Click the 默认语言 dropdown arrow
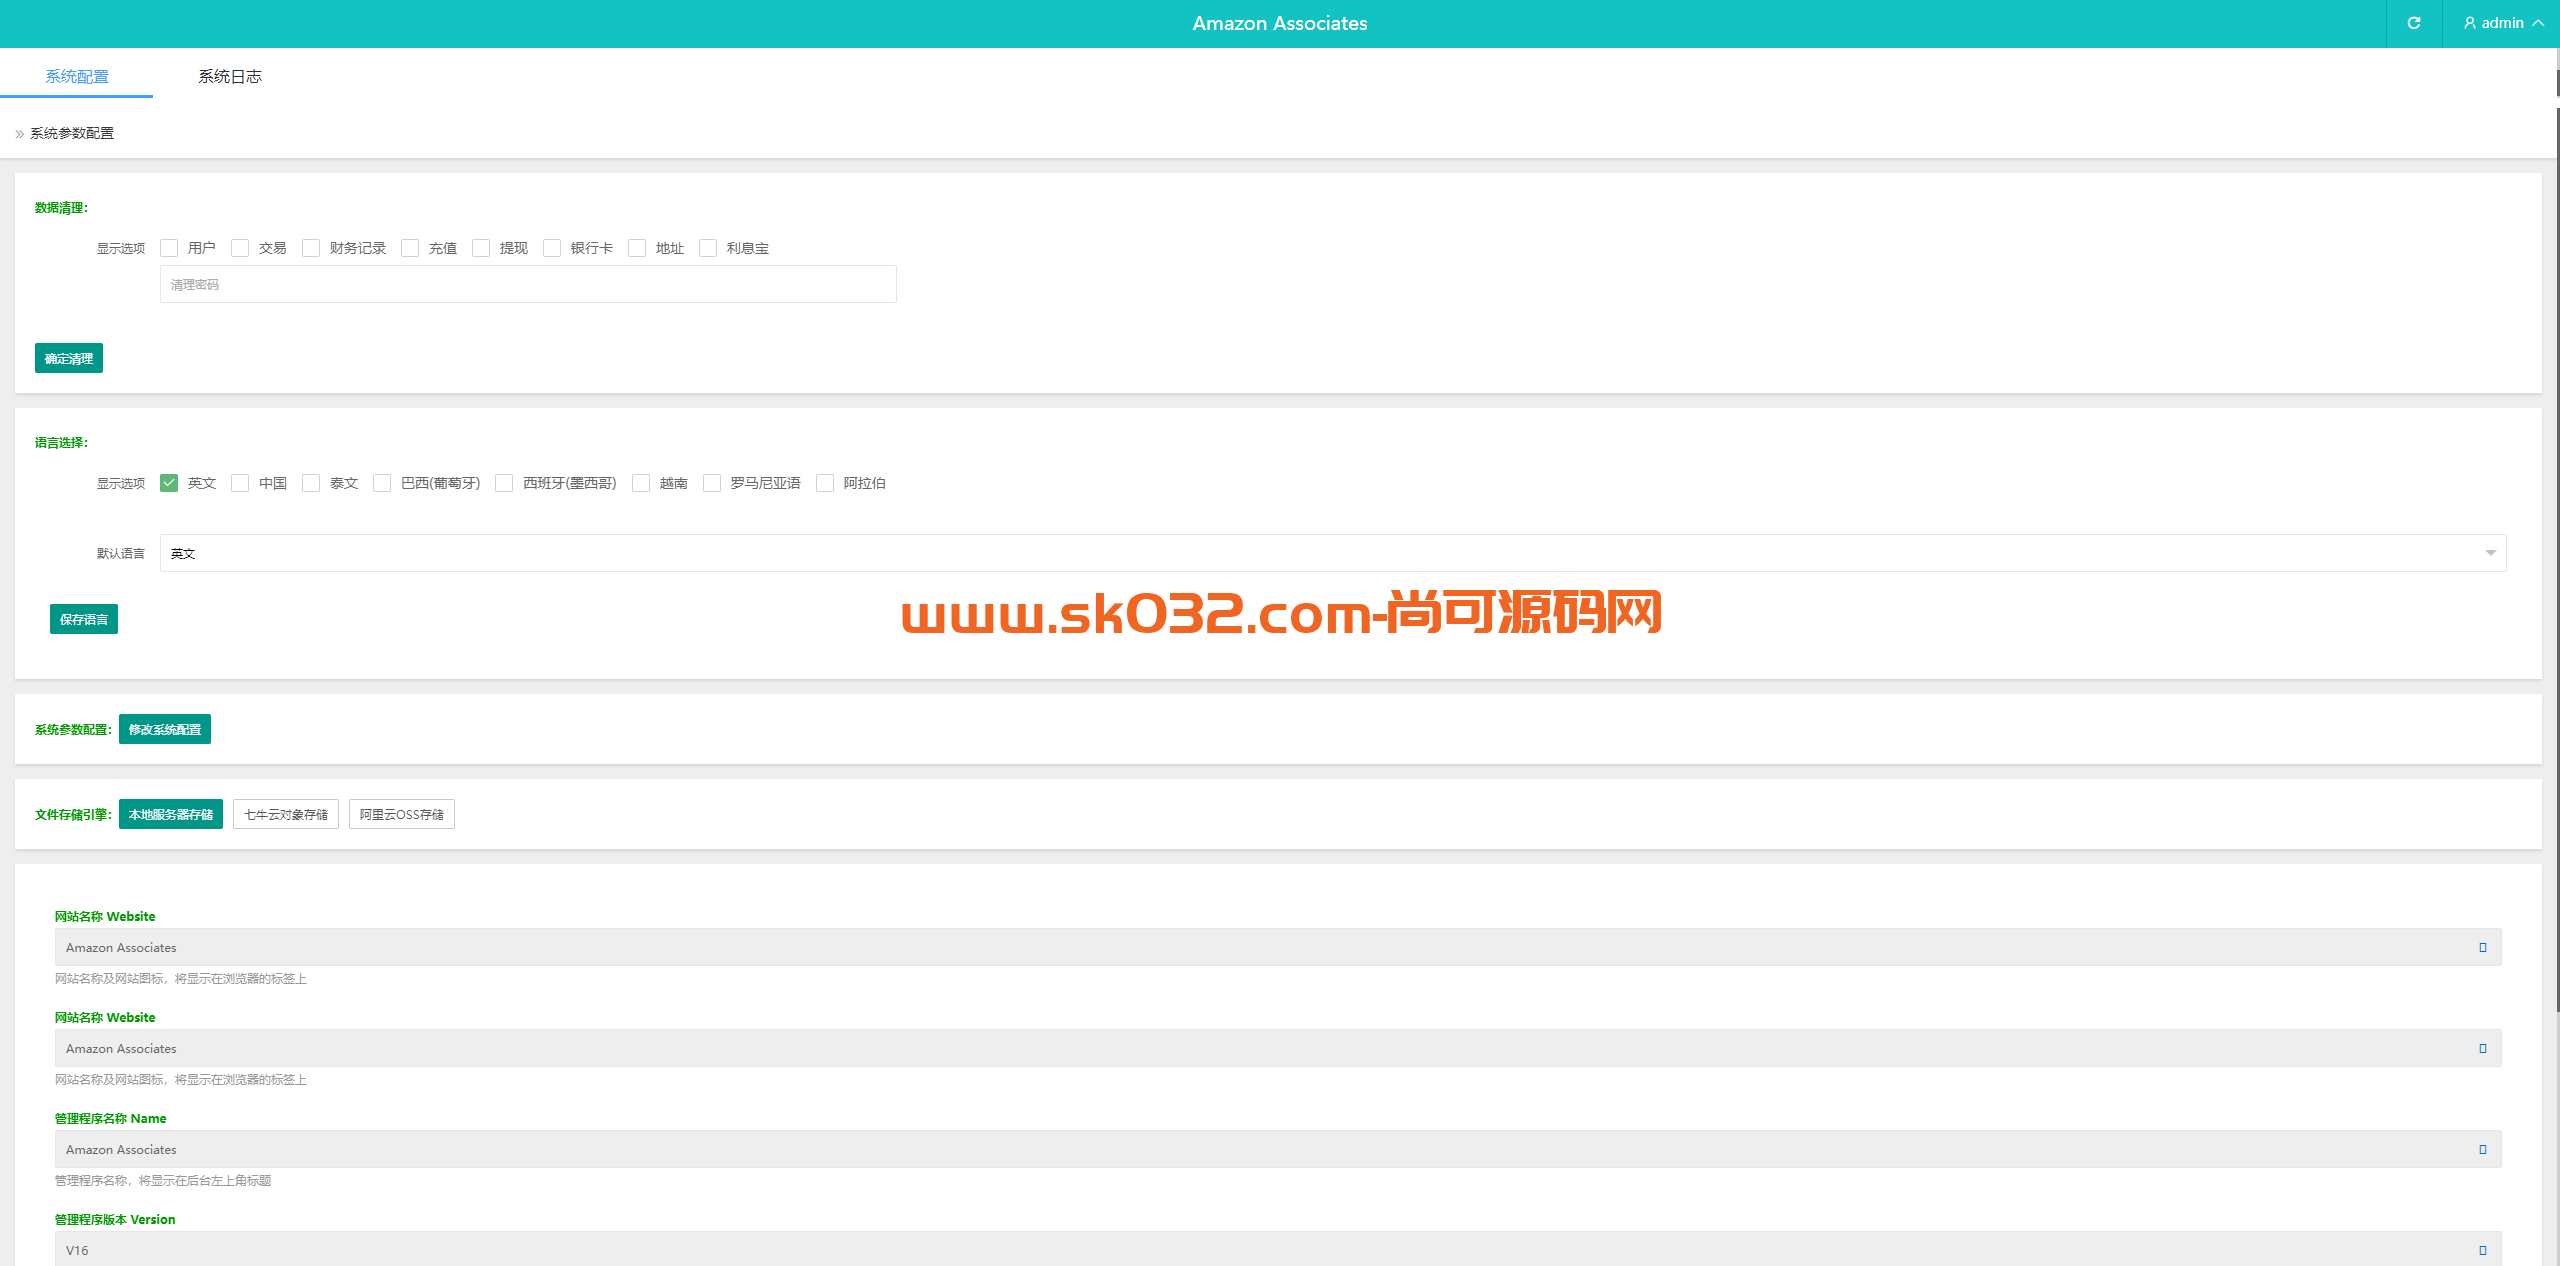 point(2490,553)
